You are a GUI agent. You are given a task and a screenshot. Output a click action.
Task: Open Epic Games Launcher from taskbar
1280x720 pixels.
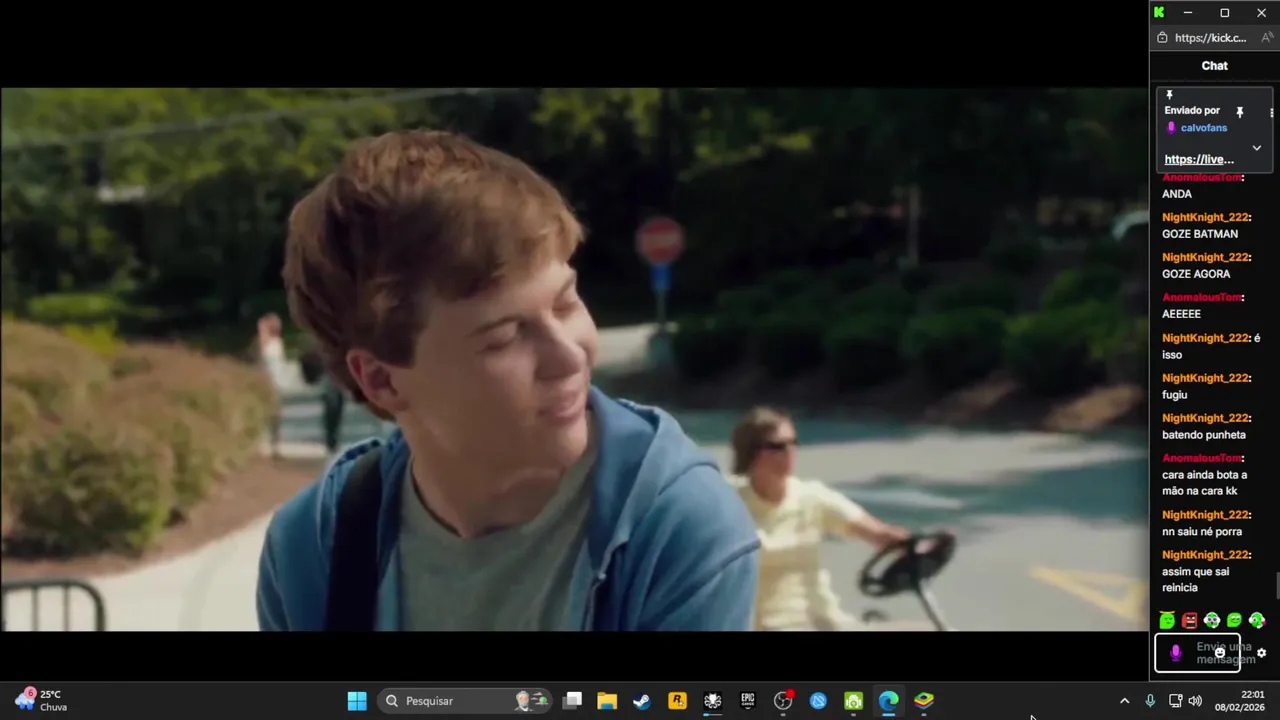click(x=748, y=701)
